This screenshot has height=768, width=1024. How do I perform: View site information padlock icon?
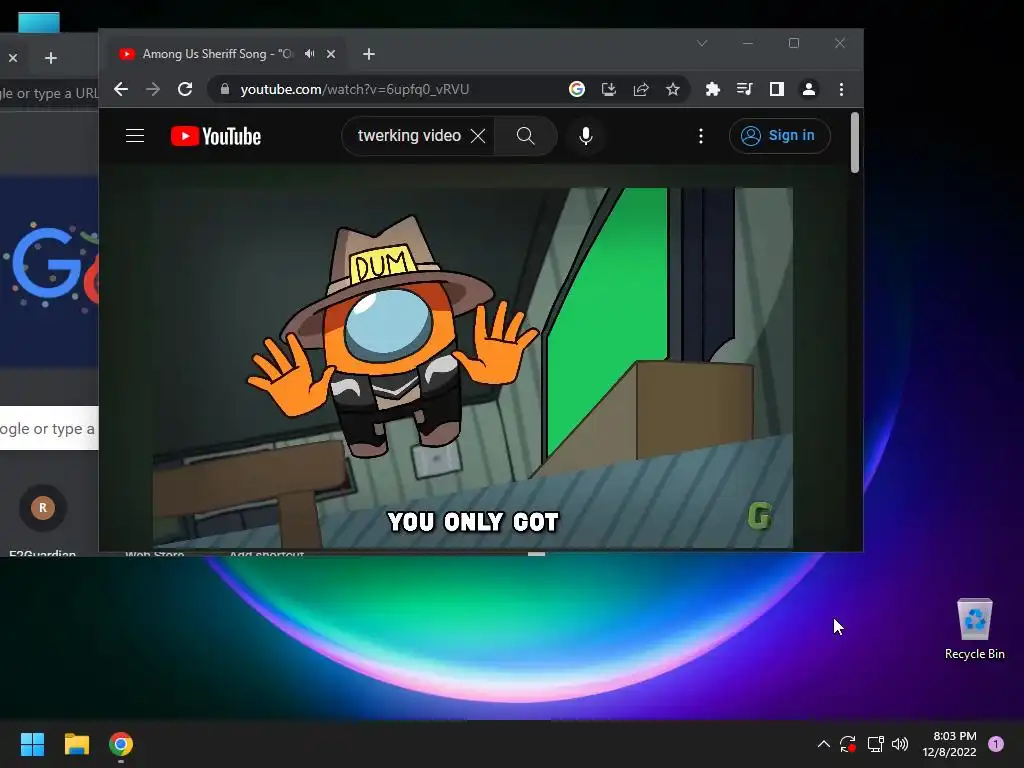click(x=225, y=89)
